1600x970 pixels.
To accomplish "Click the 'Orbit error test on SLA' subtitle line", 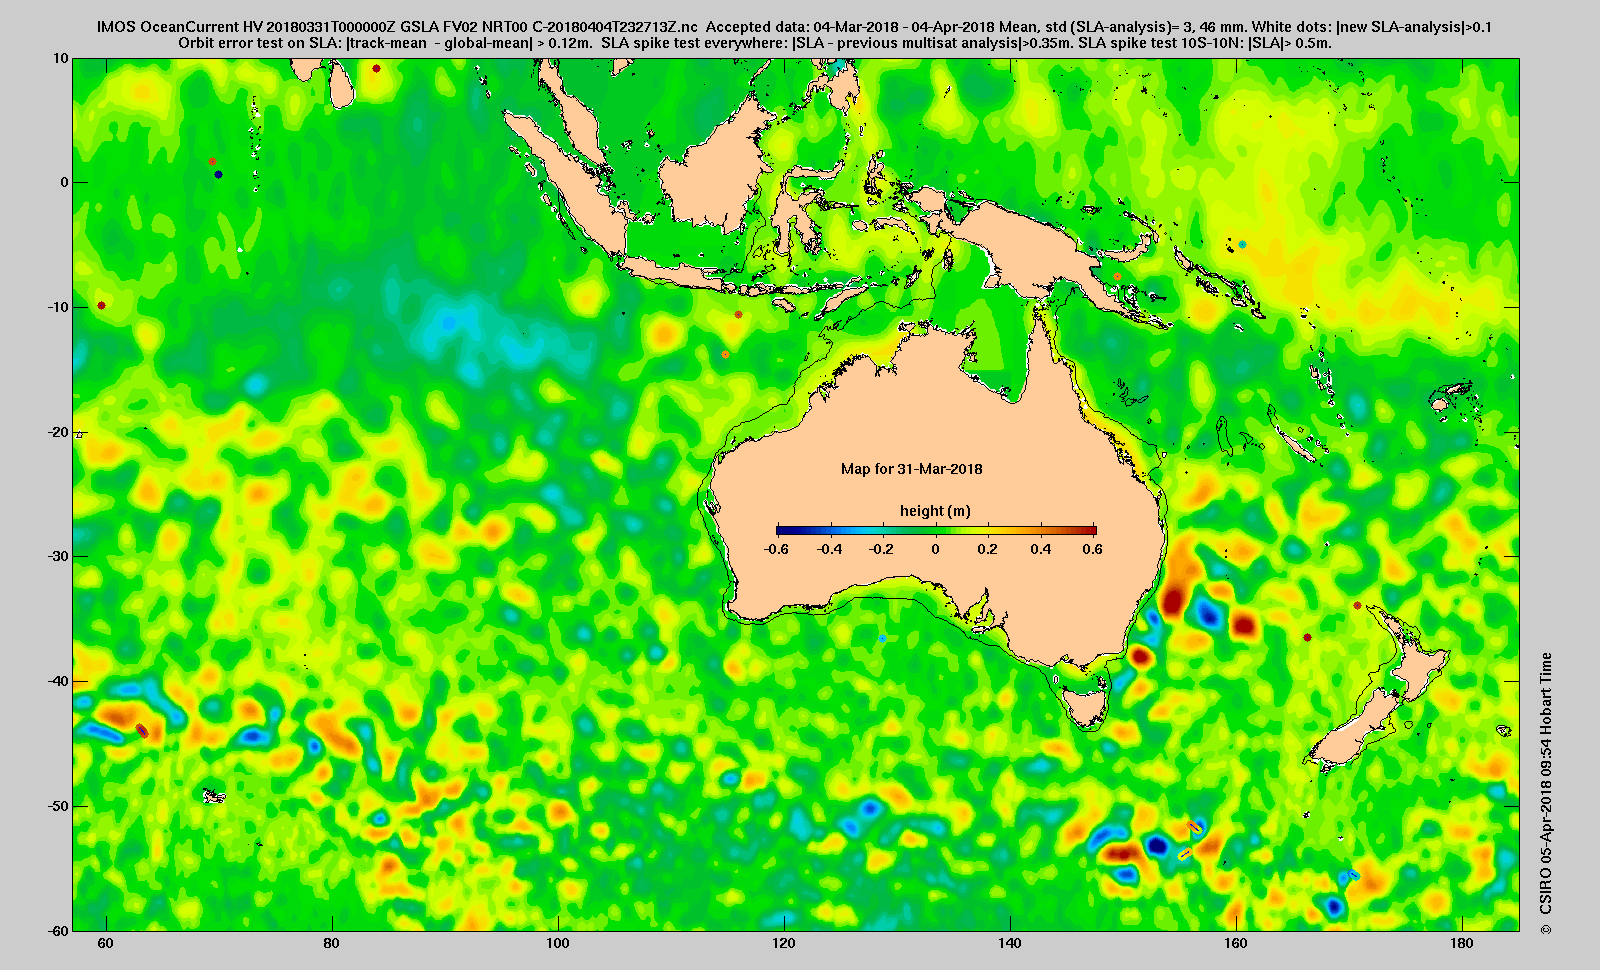I will coord(754,43).
